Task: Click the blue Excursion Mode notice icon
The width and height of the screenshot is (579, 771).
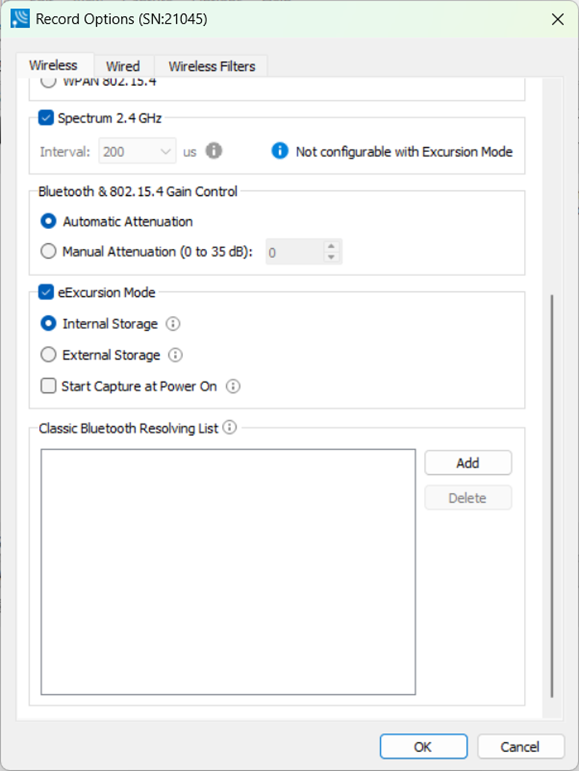Action: pos(280,150)
